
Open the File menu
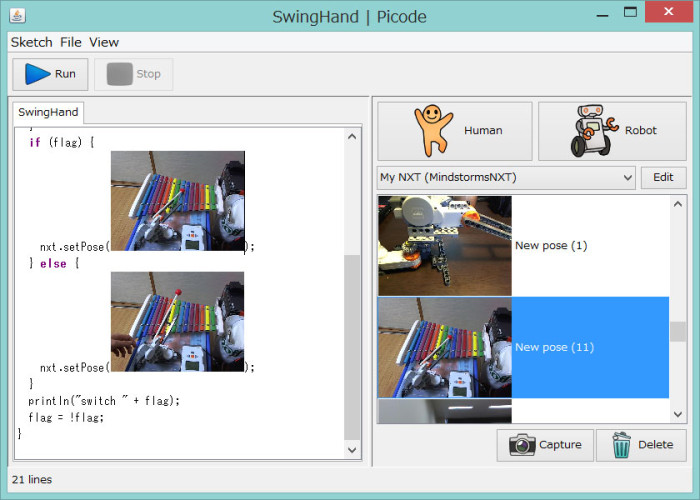71,42
